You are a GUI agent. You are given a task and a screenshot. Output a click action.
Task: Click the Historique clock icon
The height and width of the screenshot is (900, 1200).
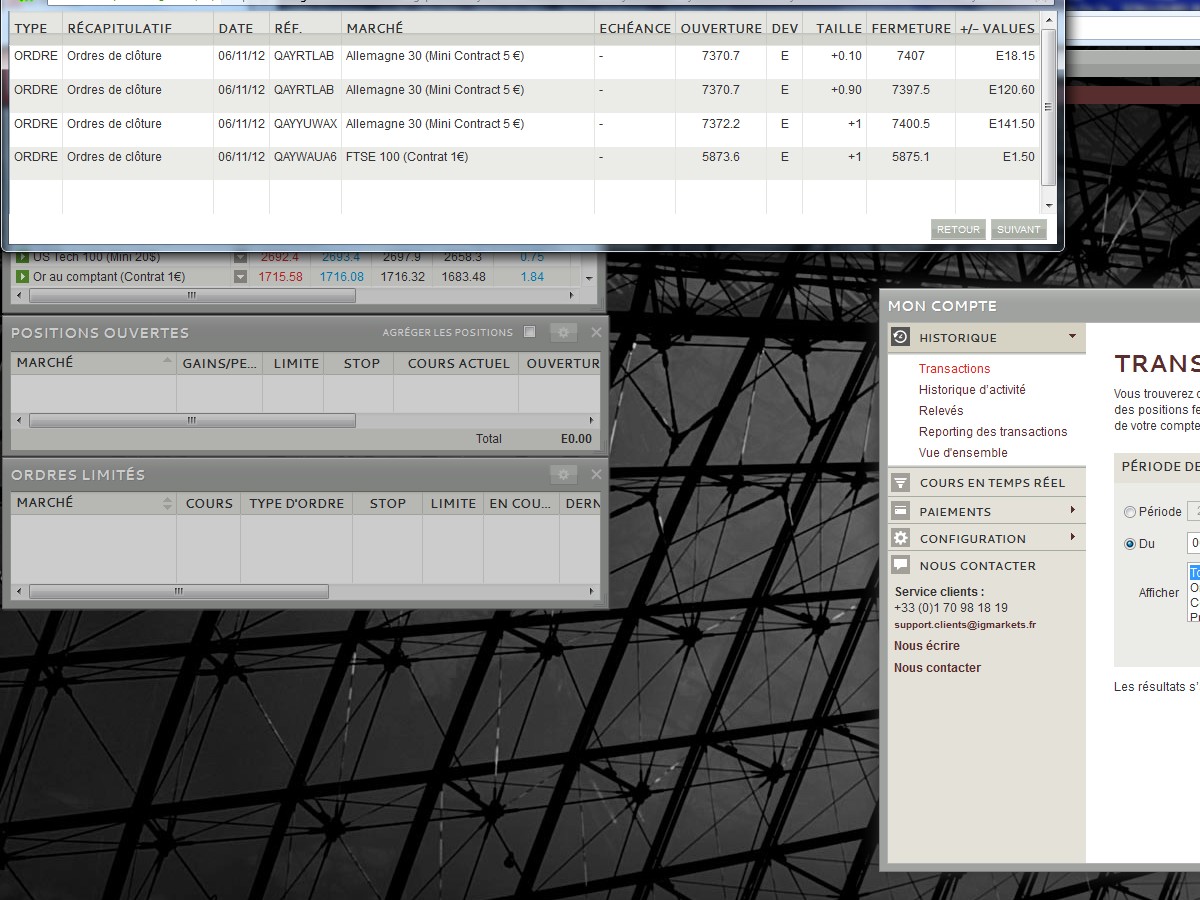(x=900, y=338)
